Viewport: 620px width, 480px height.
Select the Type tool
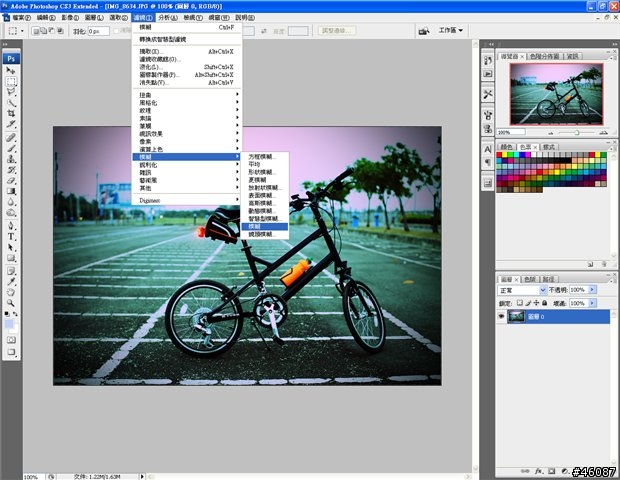point(11,236)
